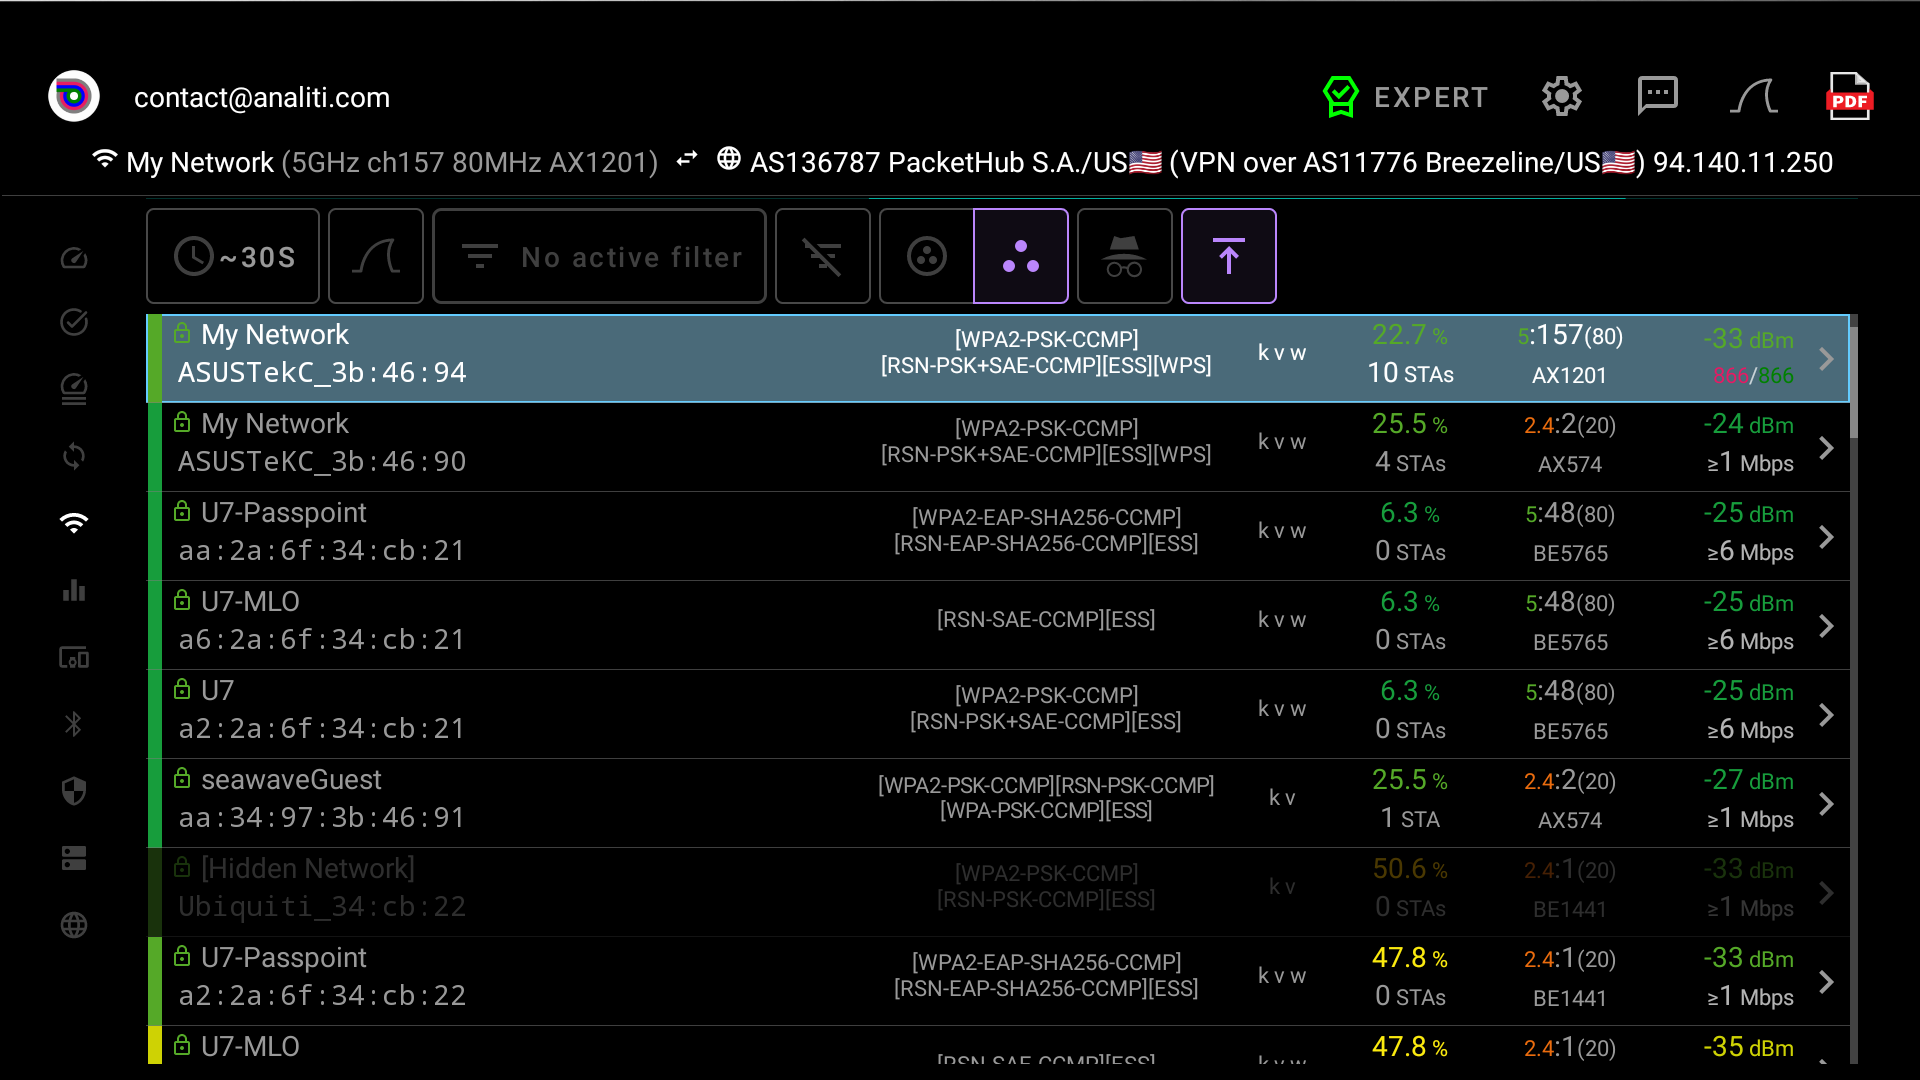Toggle the scroll-to-top arrow button
This screenshot has width=1920, height=1080.
[1228, 257]
